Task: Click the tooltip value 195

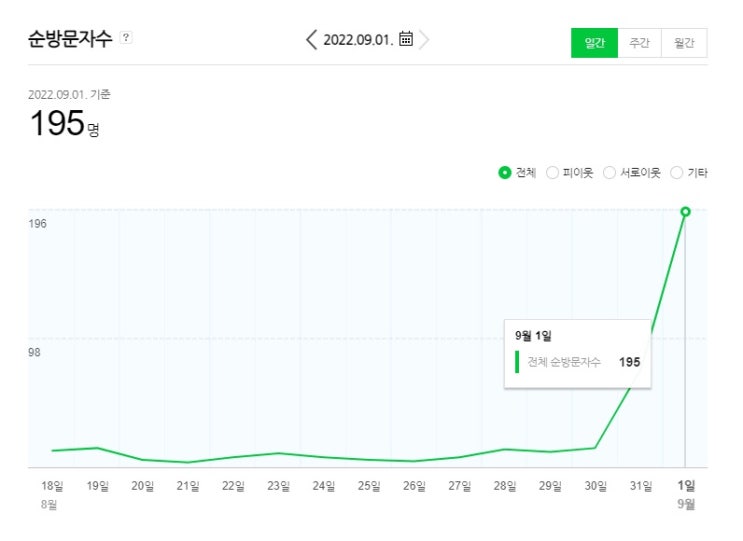Action: 629,362
